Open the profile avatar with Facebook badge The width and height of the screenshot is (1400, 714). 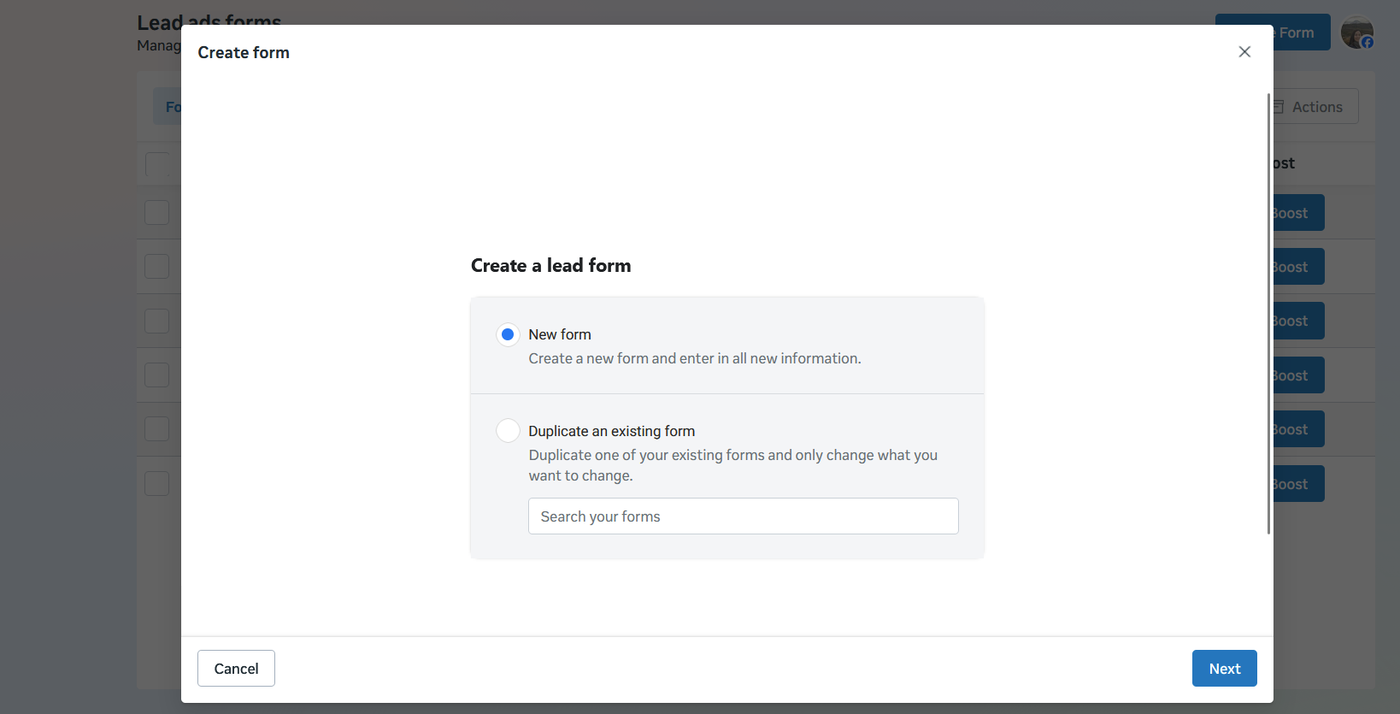tap(1357, 32)
